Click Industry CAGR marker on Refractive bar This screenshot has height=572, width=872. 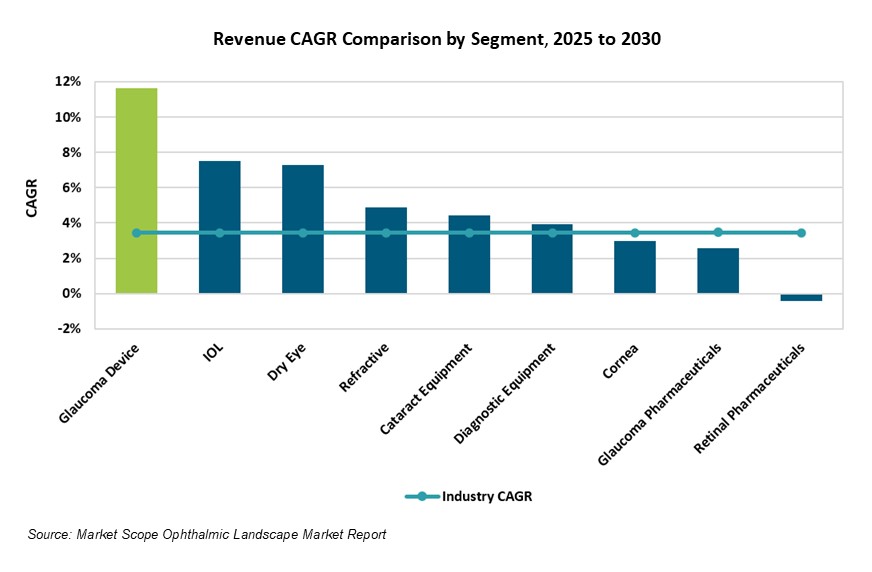386,233
